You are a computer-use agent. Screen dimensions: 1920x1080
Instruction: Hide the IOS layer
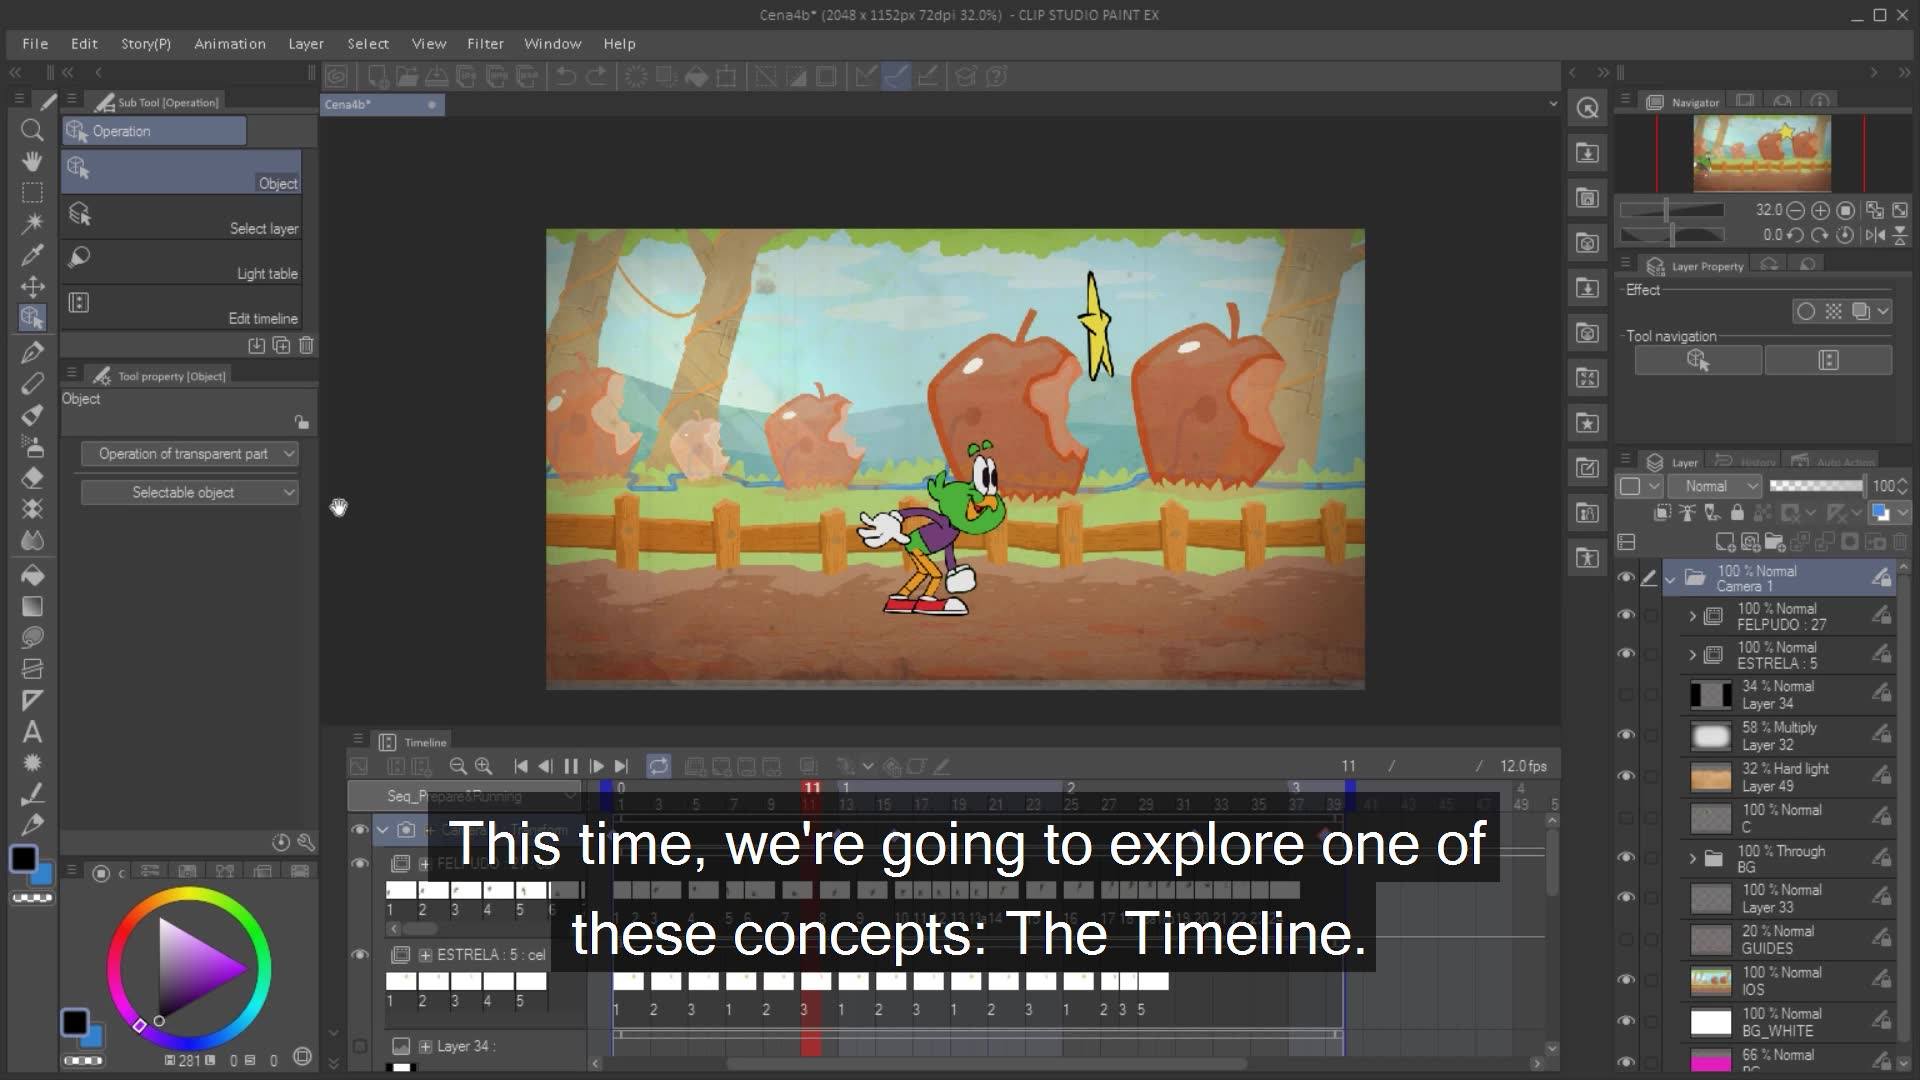[x=1626, y=980]
